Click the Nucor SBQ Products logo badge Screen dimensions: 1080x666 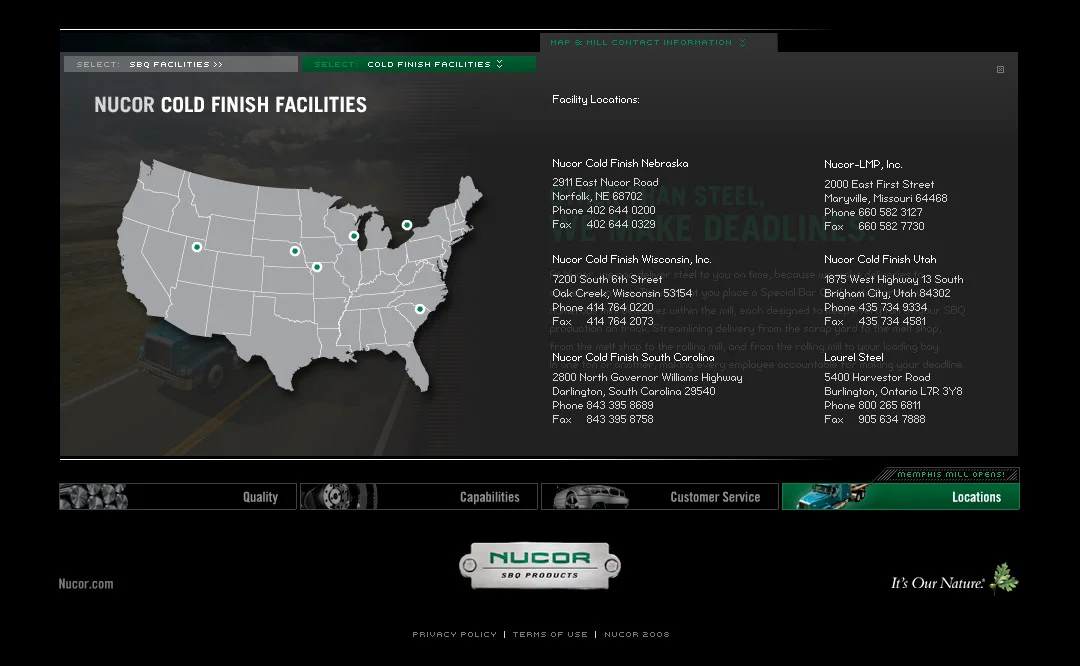[540, 566]
